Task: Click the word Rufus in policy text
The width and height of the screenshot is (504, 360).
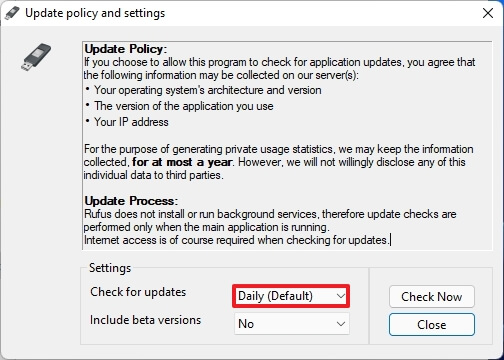Action: pyautogui.click(x=98, y=214)
